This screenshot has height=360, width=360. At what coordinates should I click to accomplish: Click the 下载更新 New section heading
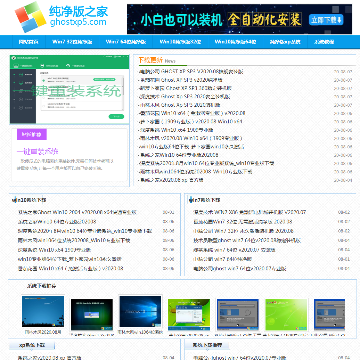click(156, 61)
